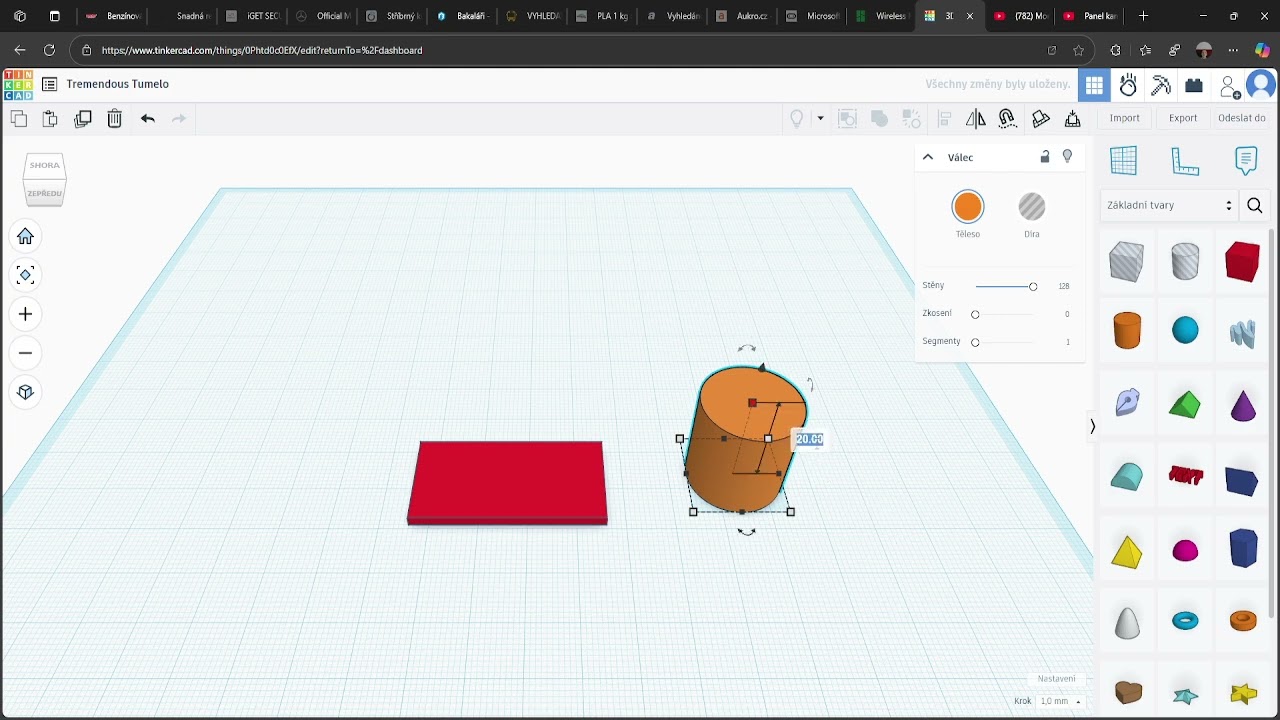The height and width of the screenshot is (720, 1280).
Task: Open the 3D design grid view
Action: click(1095, 86)
